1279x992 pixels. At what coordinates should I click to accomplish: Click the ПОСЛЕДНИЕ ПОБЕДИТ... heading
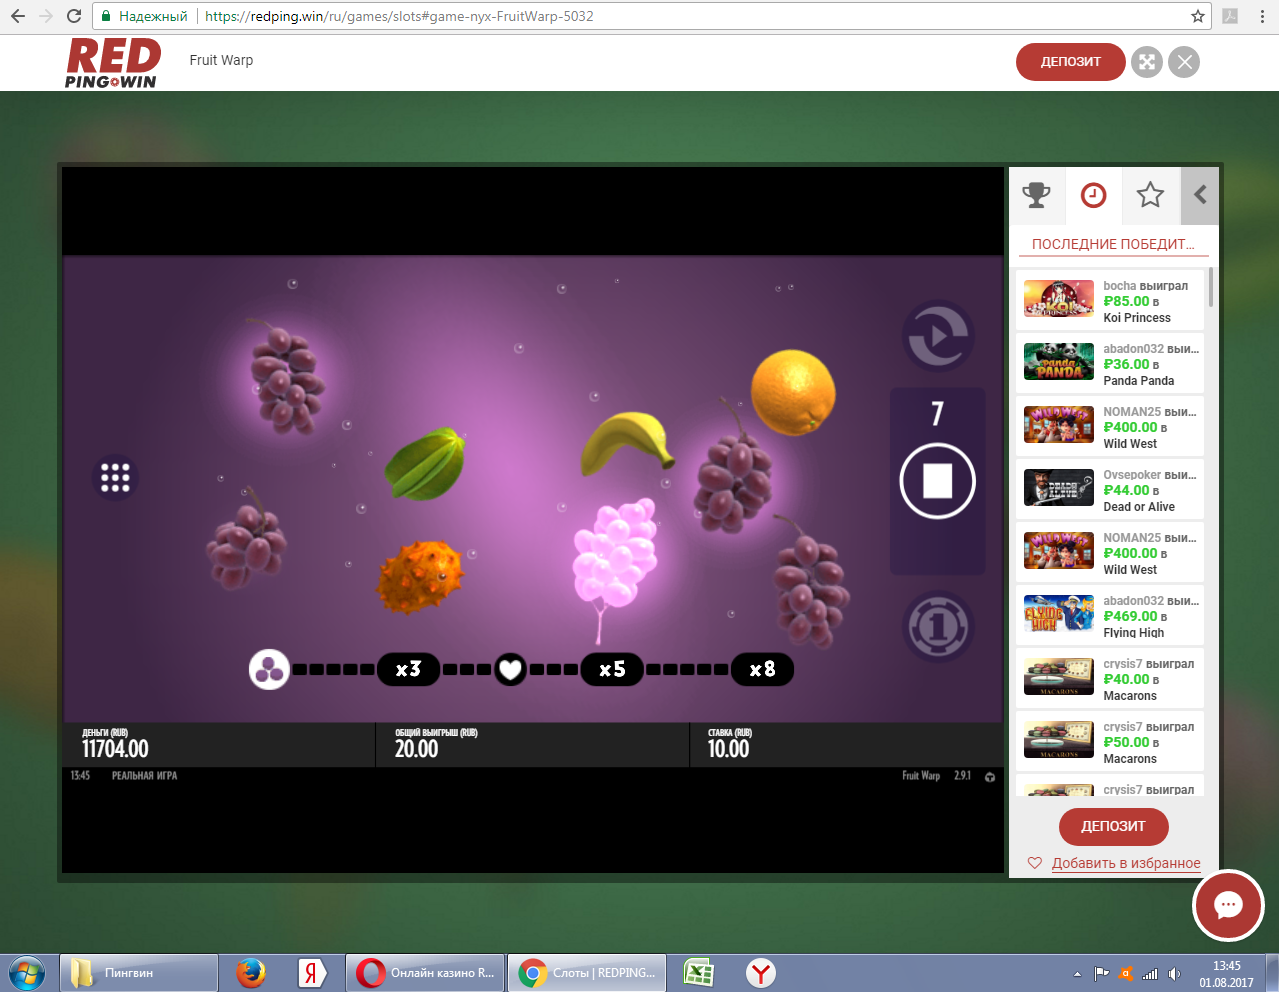pyautogui.click(x=1113, y=244)
